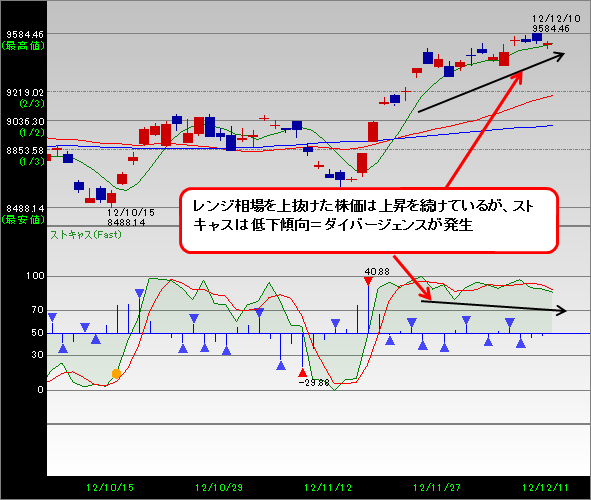Click the orange dot on the stochastic line
591x500 pixels.
click(x=116, y=374)
